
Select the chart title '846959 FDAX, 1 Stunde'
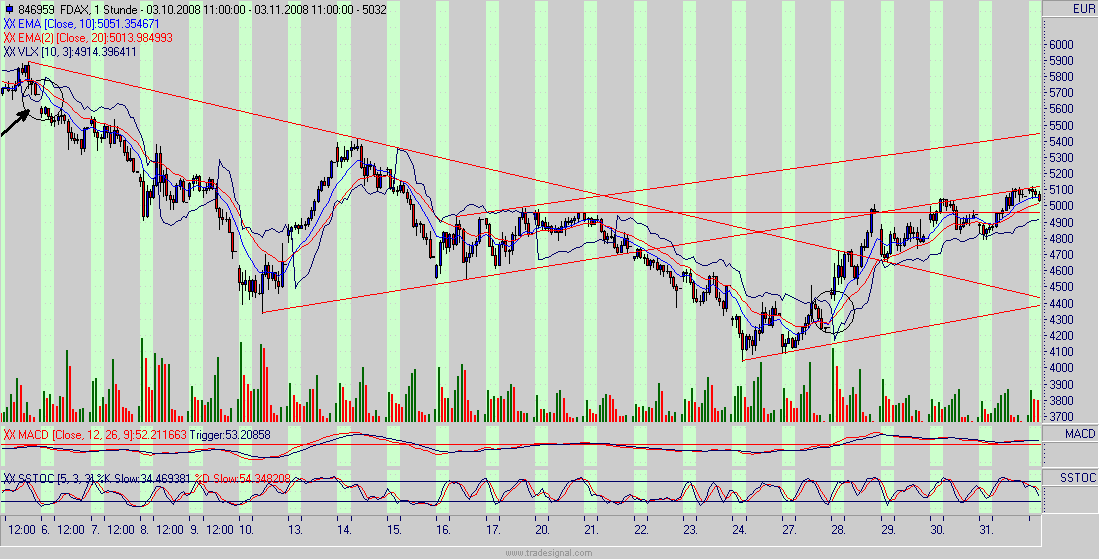(x=77, y=11)
